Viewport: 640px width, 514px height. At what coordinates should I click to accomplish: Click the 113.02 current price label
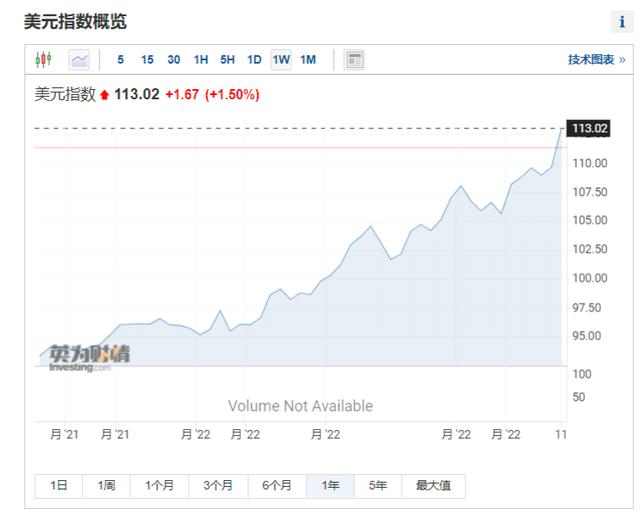point(590,128)
